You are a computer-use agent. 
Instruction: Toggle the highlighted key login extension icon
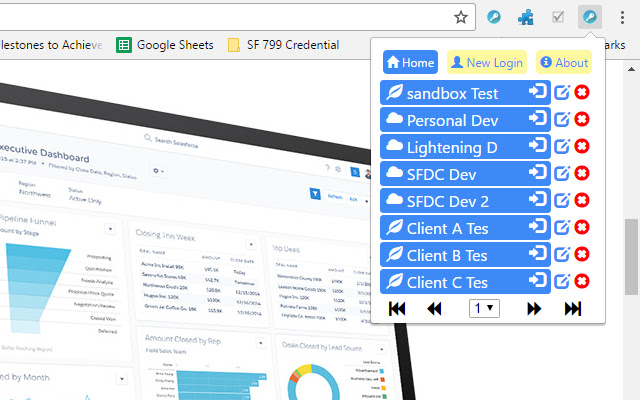(x=590, y=17)
